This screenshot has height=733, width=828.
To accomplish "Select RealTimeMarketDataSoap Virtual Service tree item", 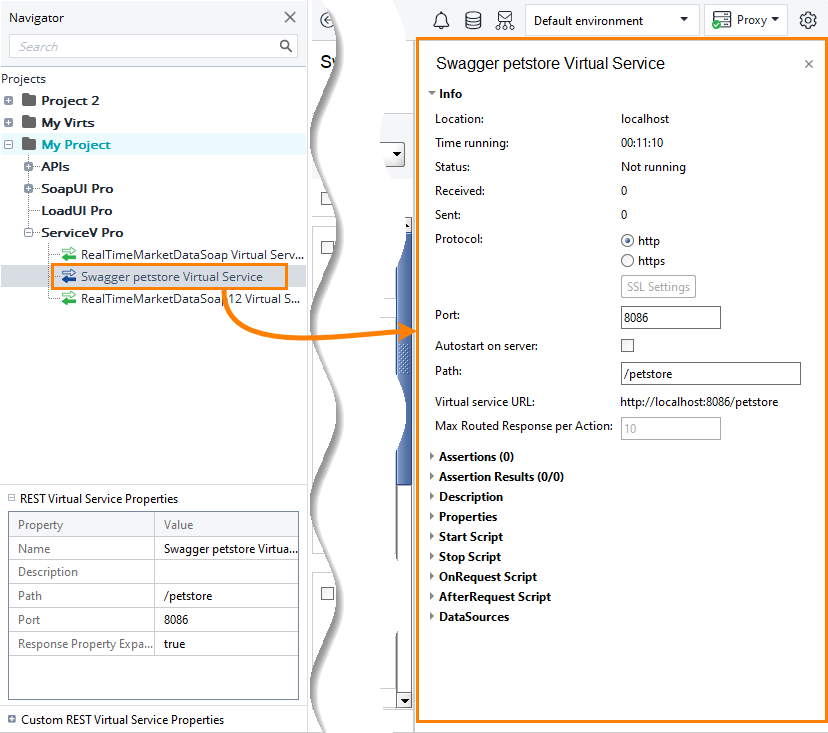I will coord(192,255).
